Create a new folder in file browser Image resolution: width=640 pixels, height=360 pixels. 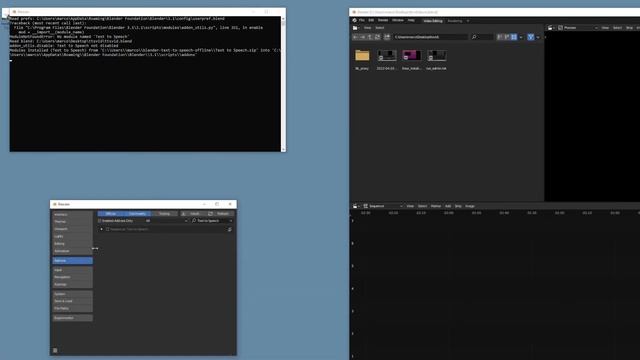(x=387, y=37)
